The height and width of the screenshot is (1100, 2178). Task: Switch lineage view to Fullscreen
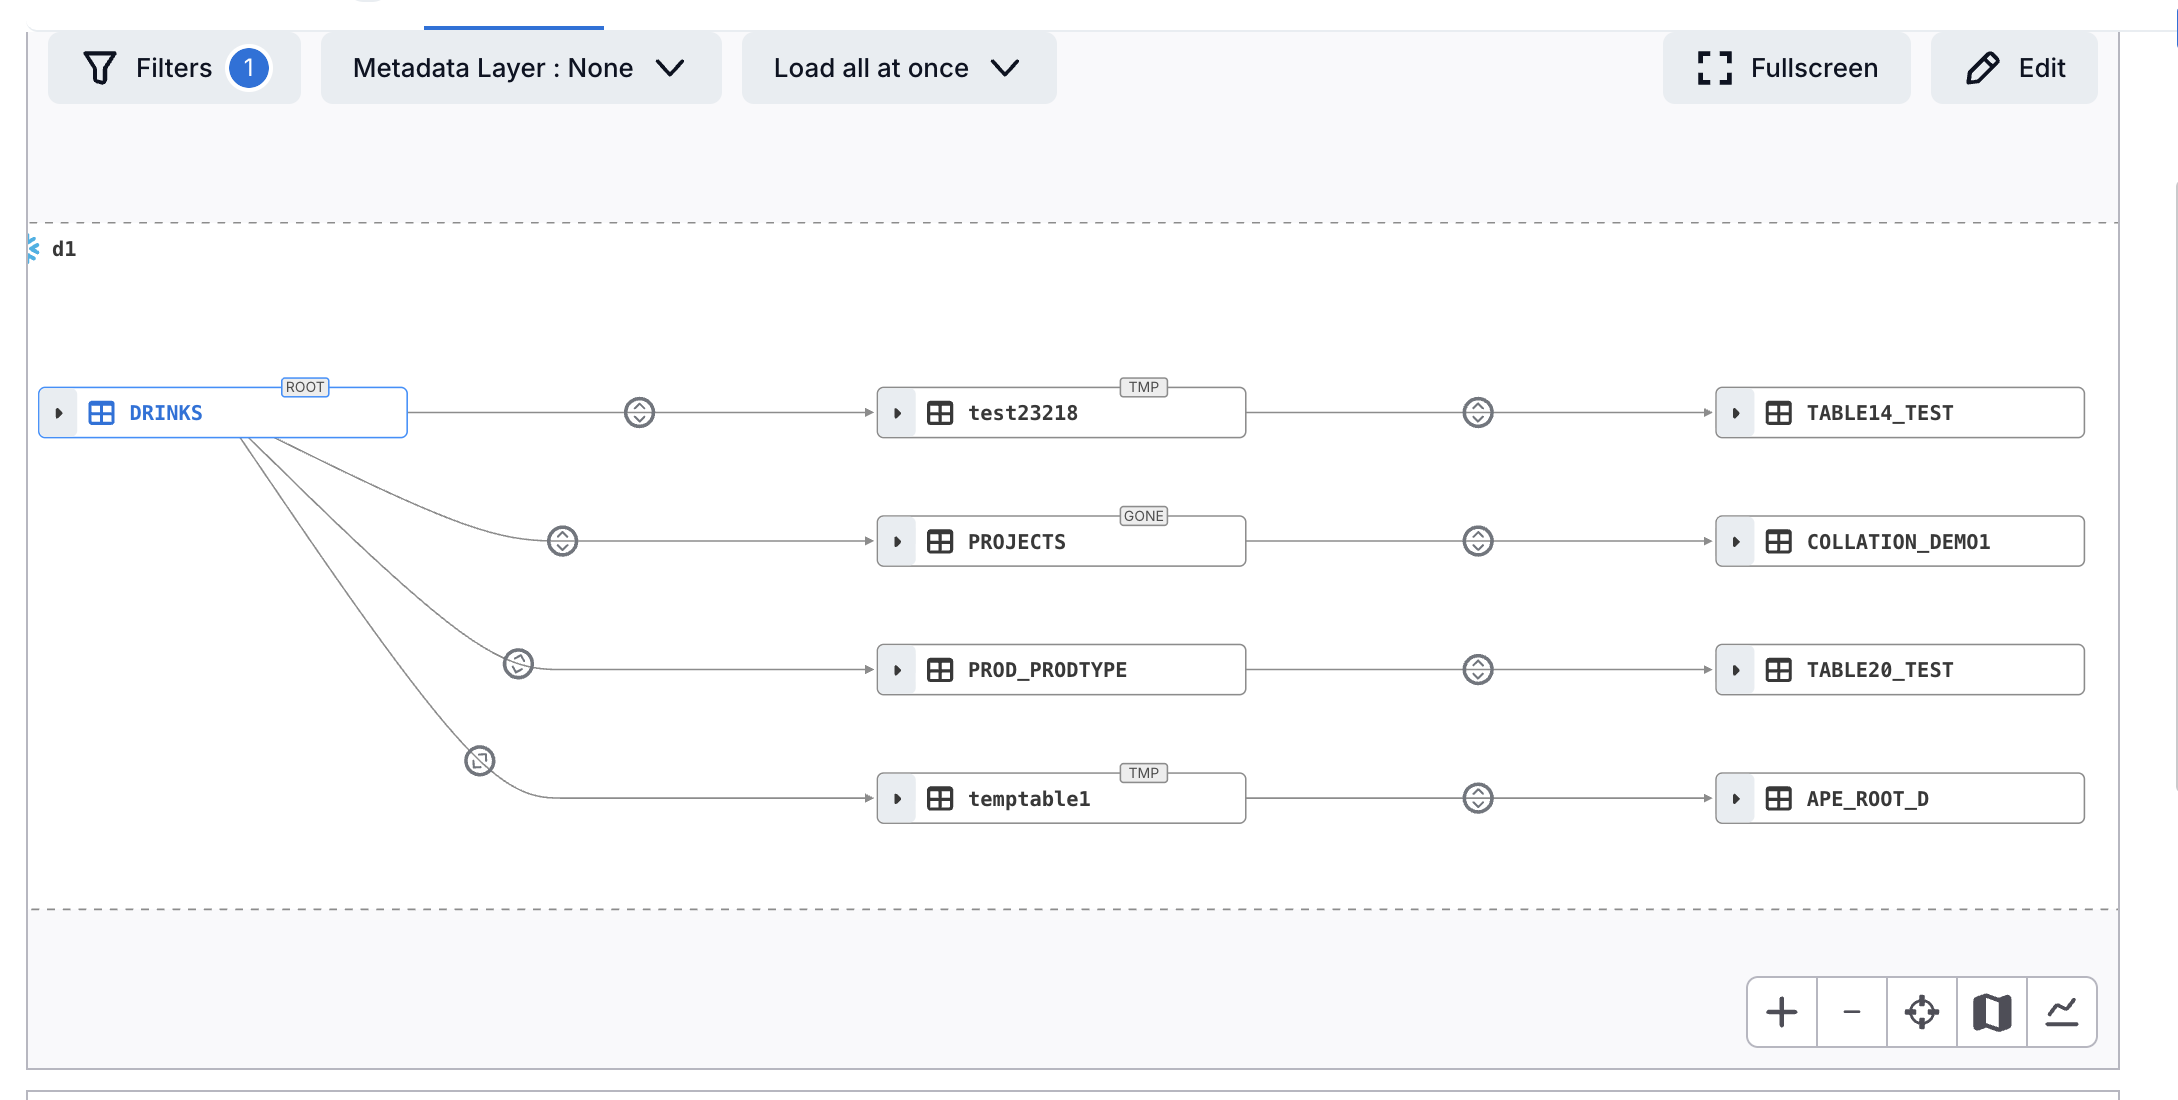click(1786, 68)
